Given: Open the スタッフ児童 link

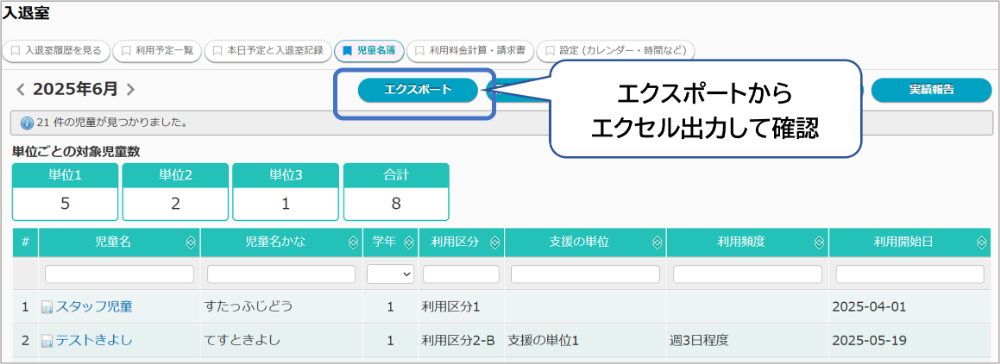Looking at the screenshot, I should [94, 307].
